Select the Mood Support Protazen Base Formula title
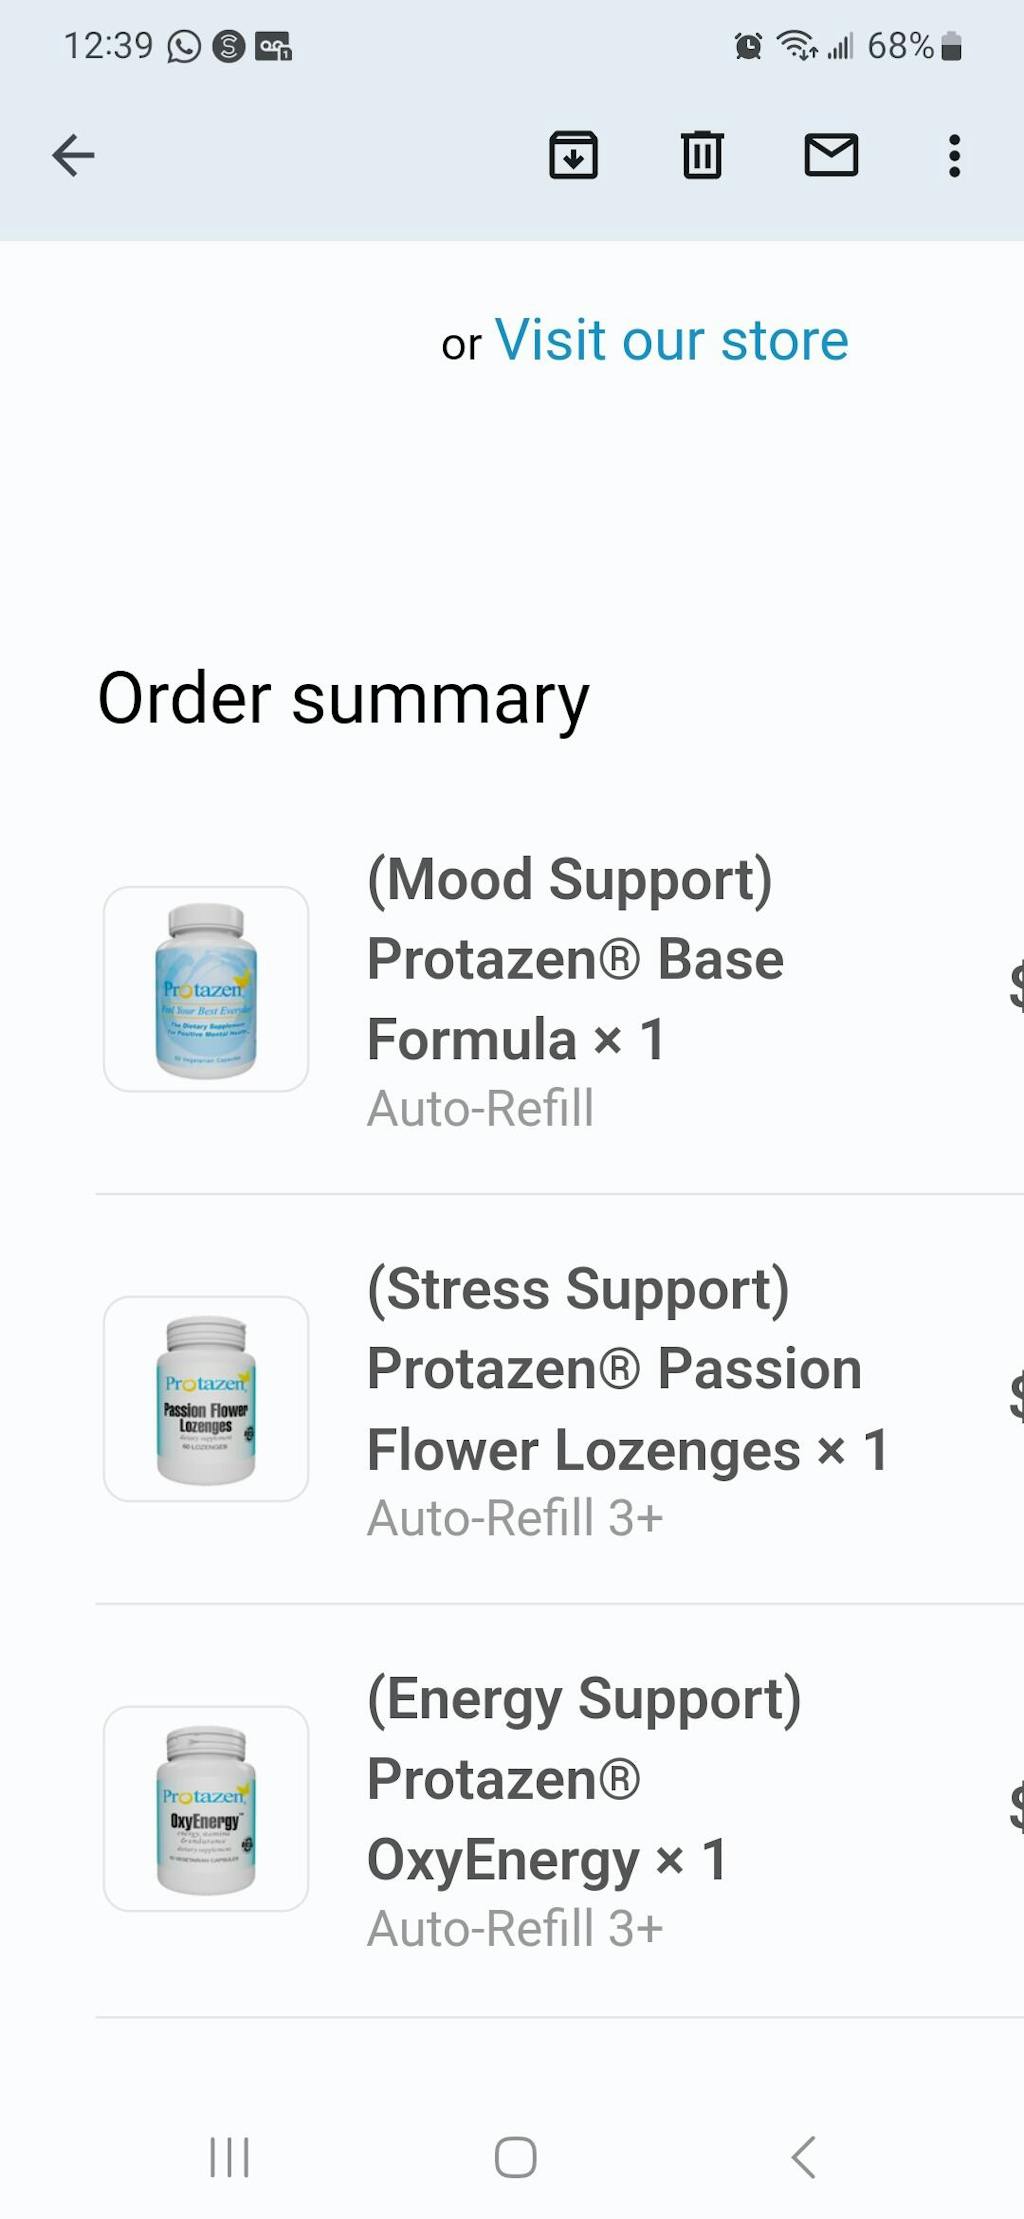This screenshot has height=2219, width=1024. (574, 959)
